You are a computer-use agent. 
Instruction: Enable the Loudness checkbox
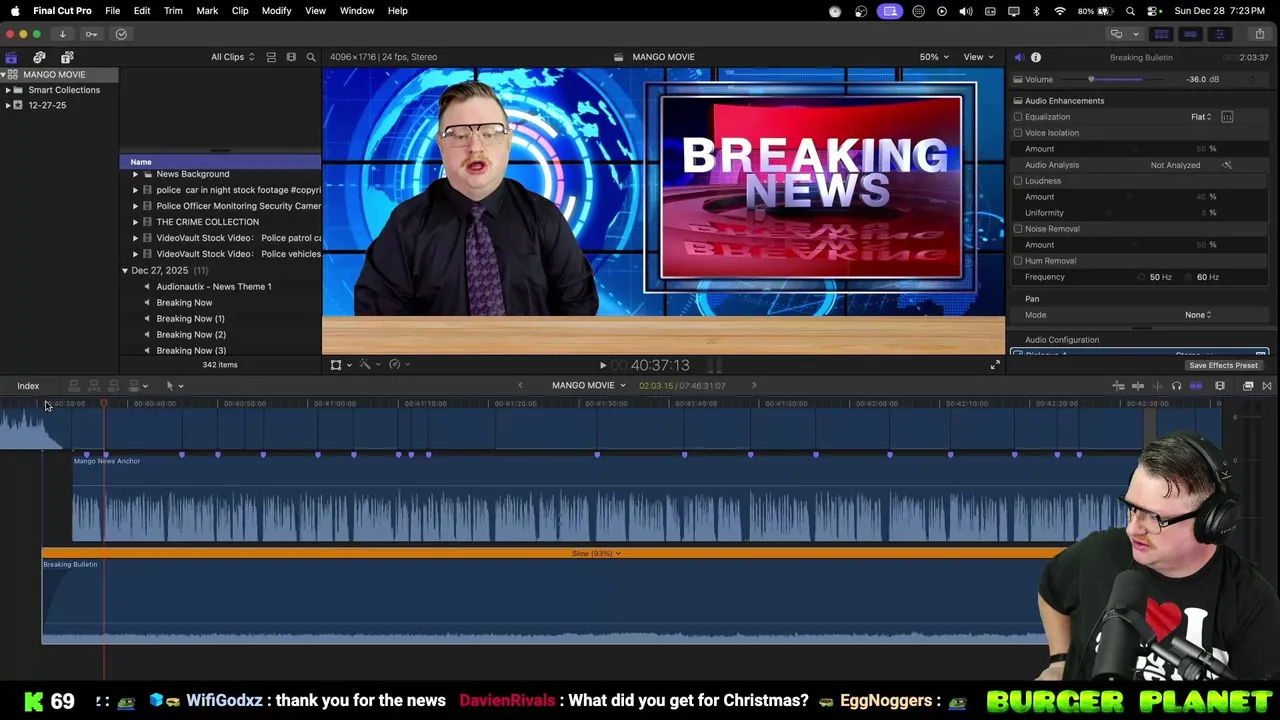tap(1018, 181)
